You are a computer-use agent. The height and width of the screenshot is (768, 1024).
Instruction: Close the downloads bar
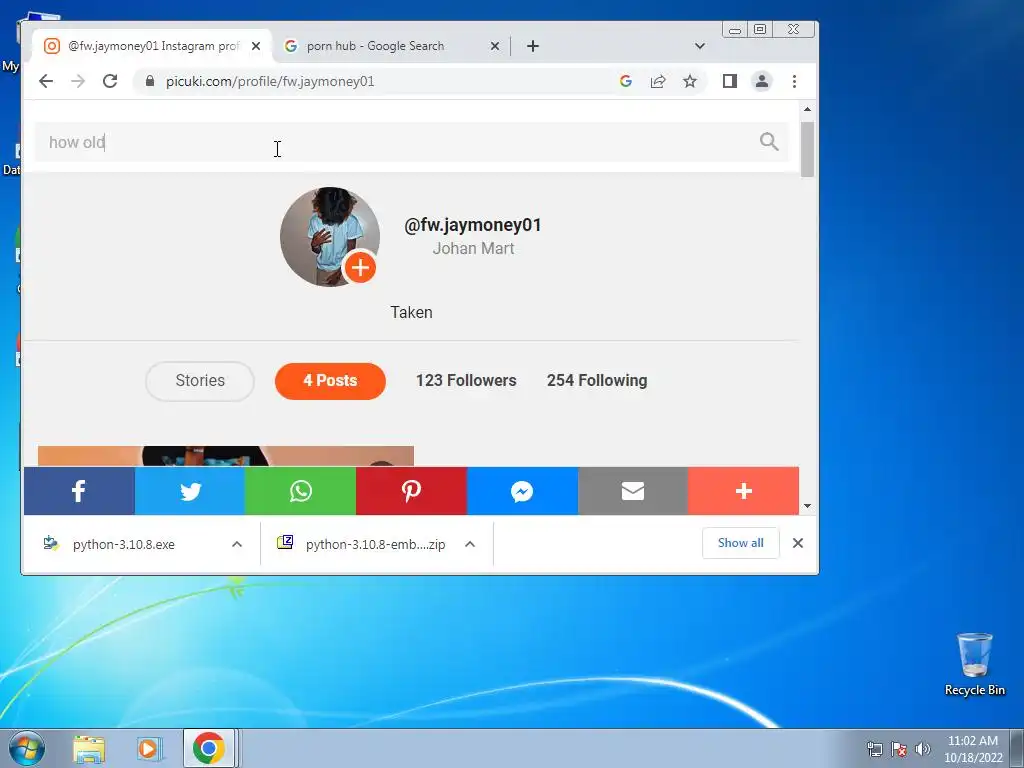797,543
